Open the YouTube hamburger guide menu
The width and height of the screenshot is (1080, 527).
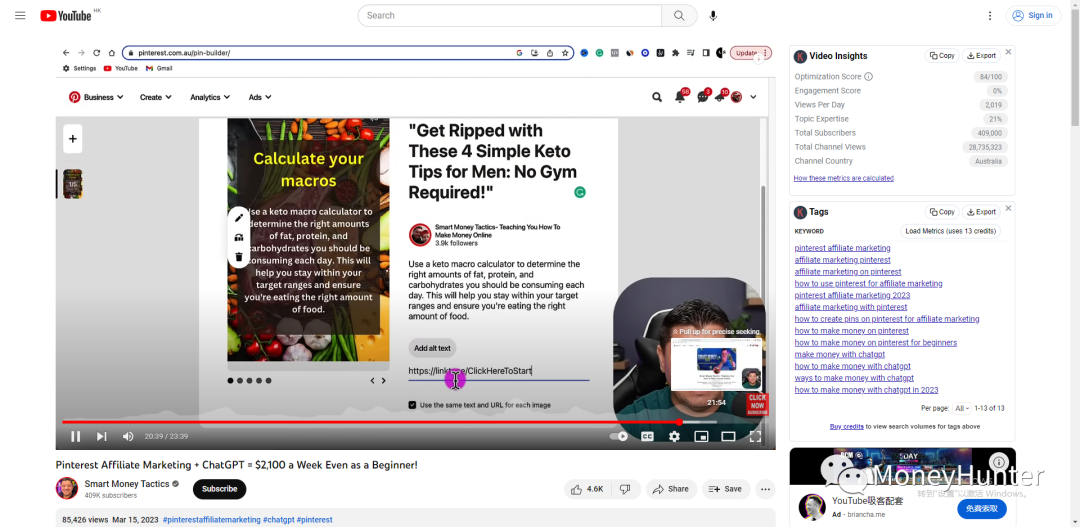pos(20,15)
